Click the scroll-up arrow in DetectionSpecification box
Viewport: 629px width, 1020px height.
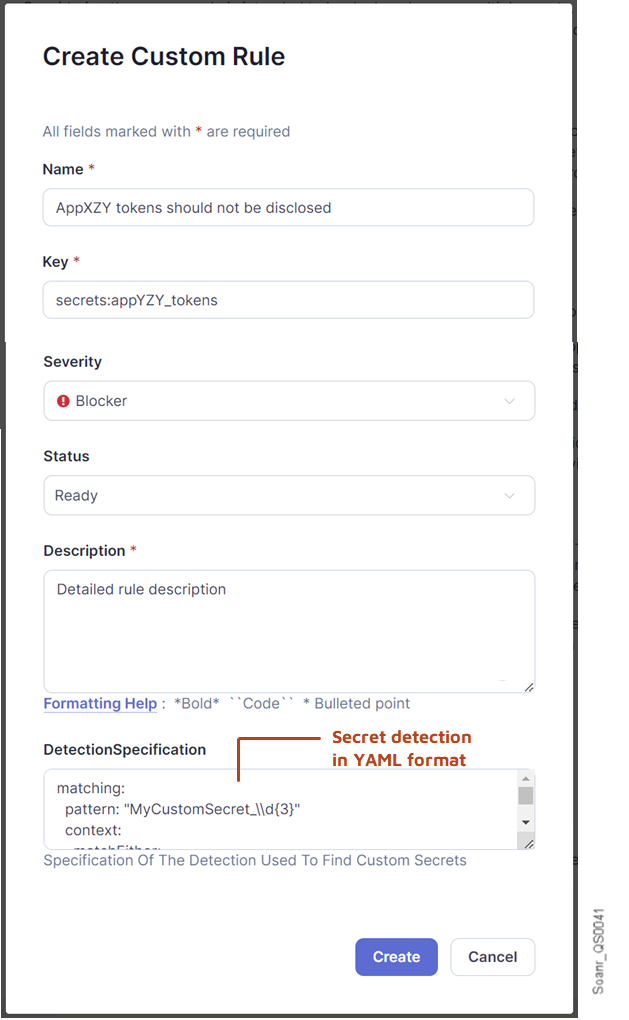(x=524, y=778)
